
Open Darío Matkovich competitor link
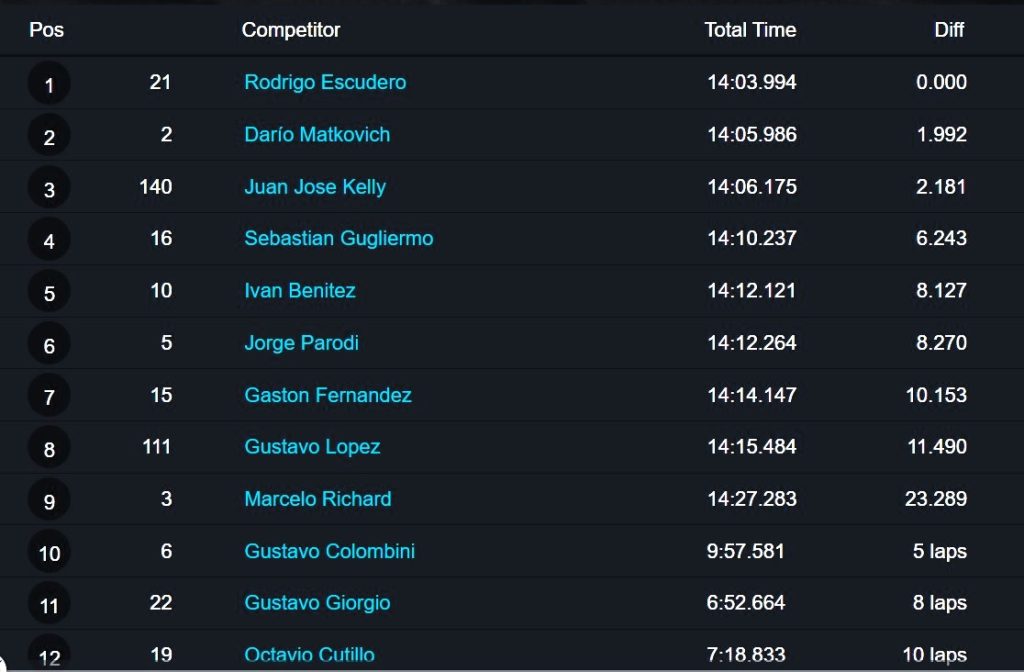click(x=317, y=135)
